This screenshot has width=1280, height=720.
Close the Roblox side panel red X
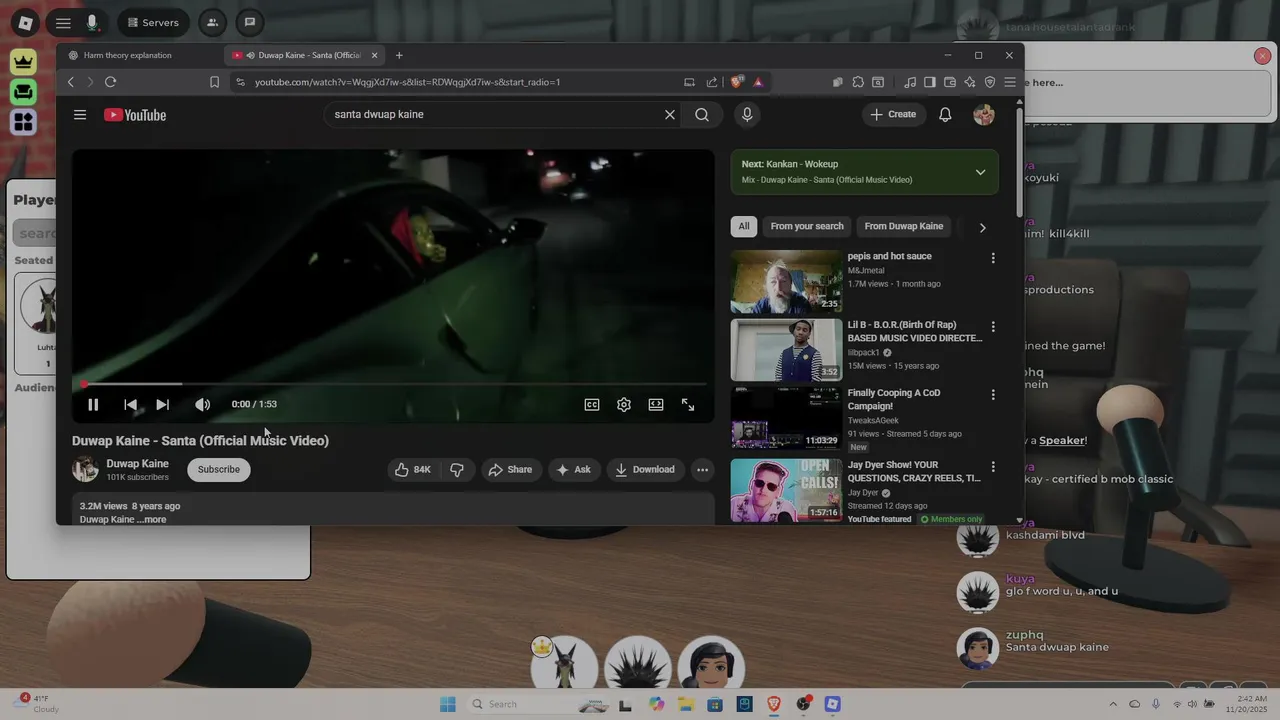click(1262, 56)
